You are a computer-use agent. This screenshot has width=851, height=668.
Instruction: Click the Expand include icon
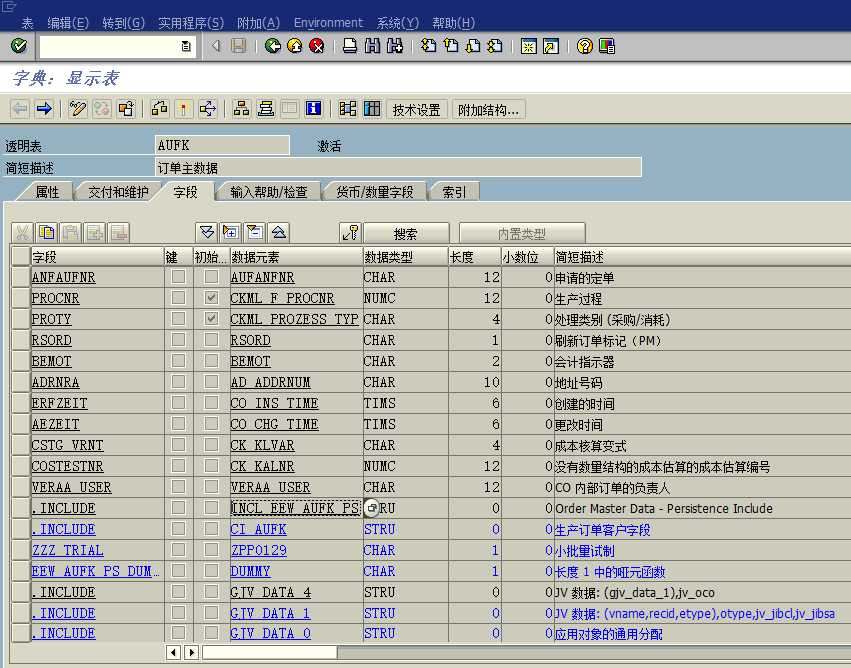tap(230, 233)
